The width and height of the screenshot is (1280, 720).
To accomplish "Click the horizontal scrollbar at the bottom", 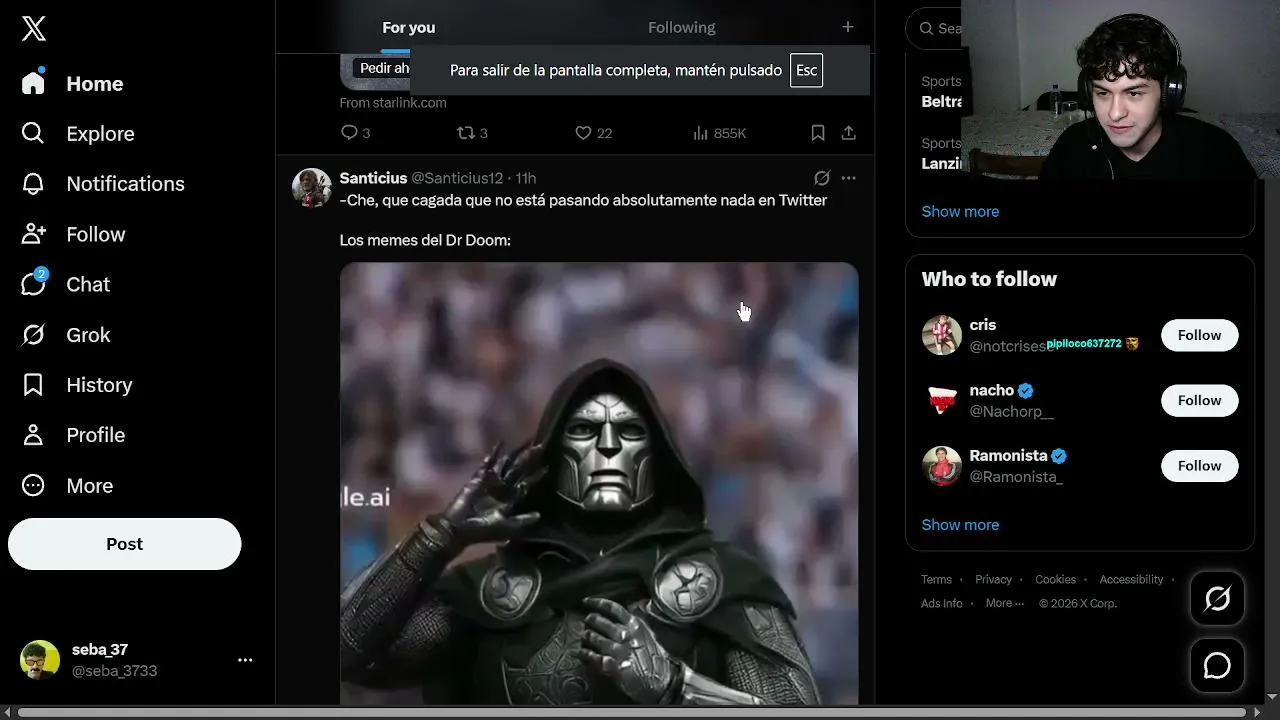I will (x=632, y=712).
